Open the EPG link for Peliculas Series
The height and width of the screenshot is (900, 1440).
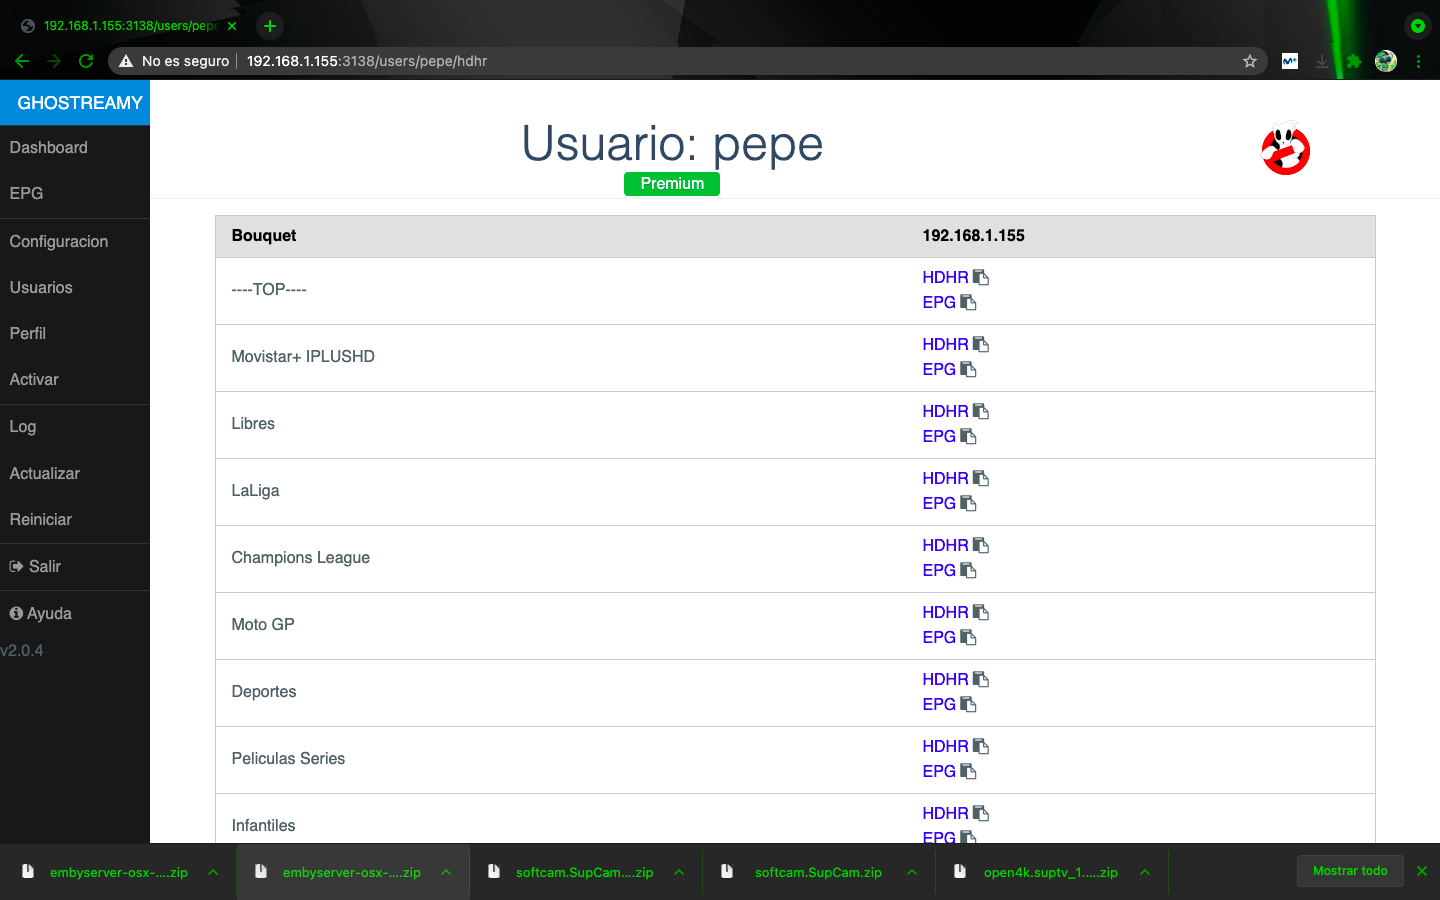(939, 771)
